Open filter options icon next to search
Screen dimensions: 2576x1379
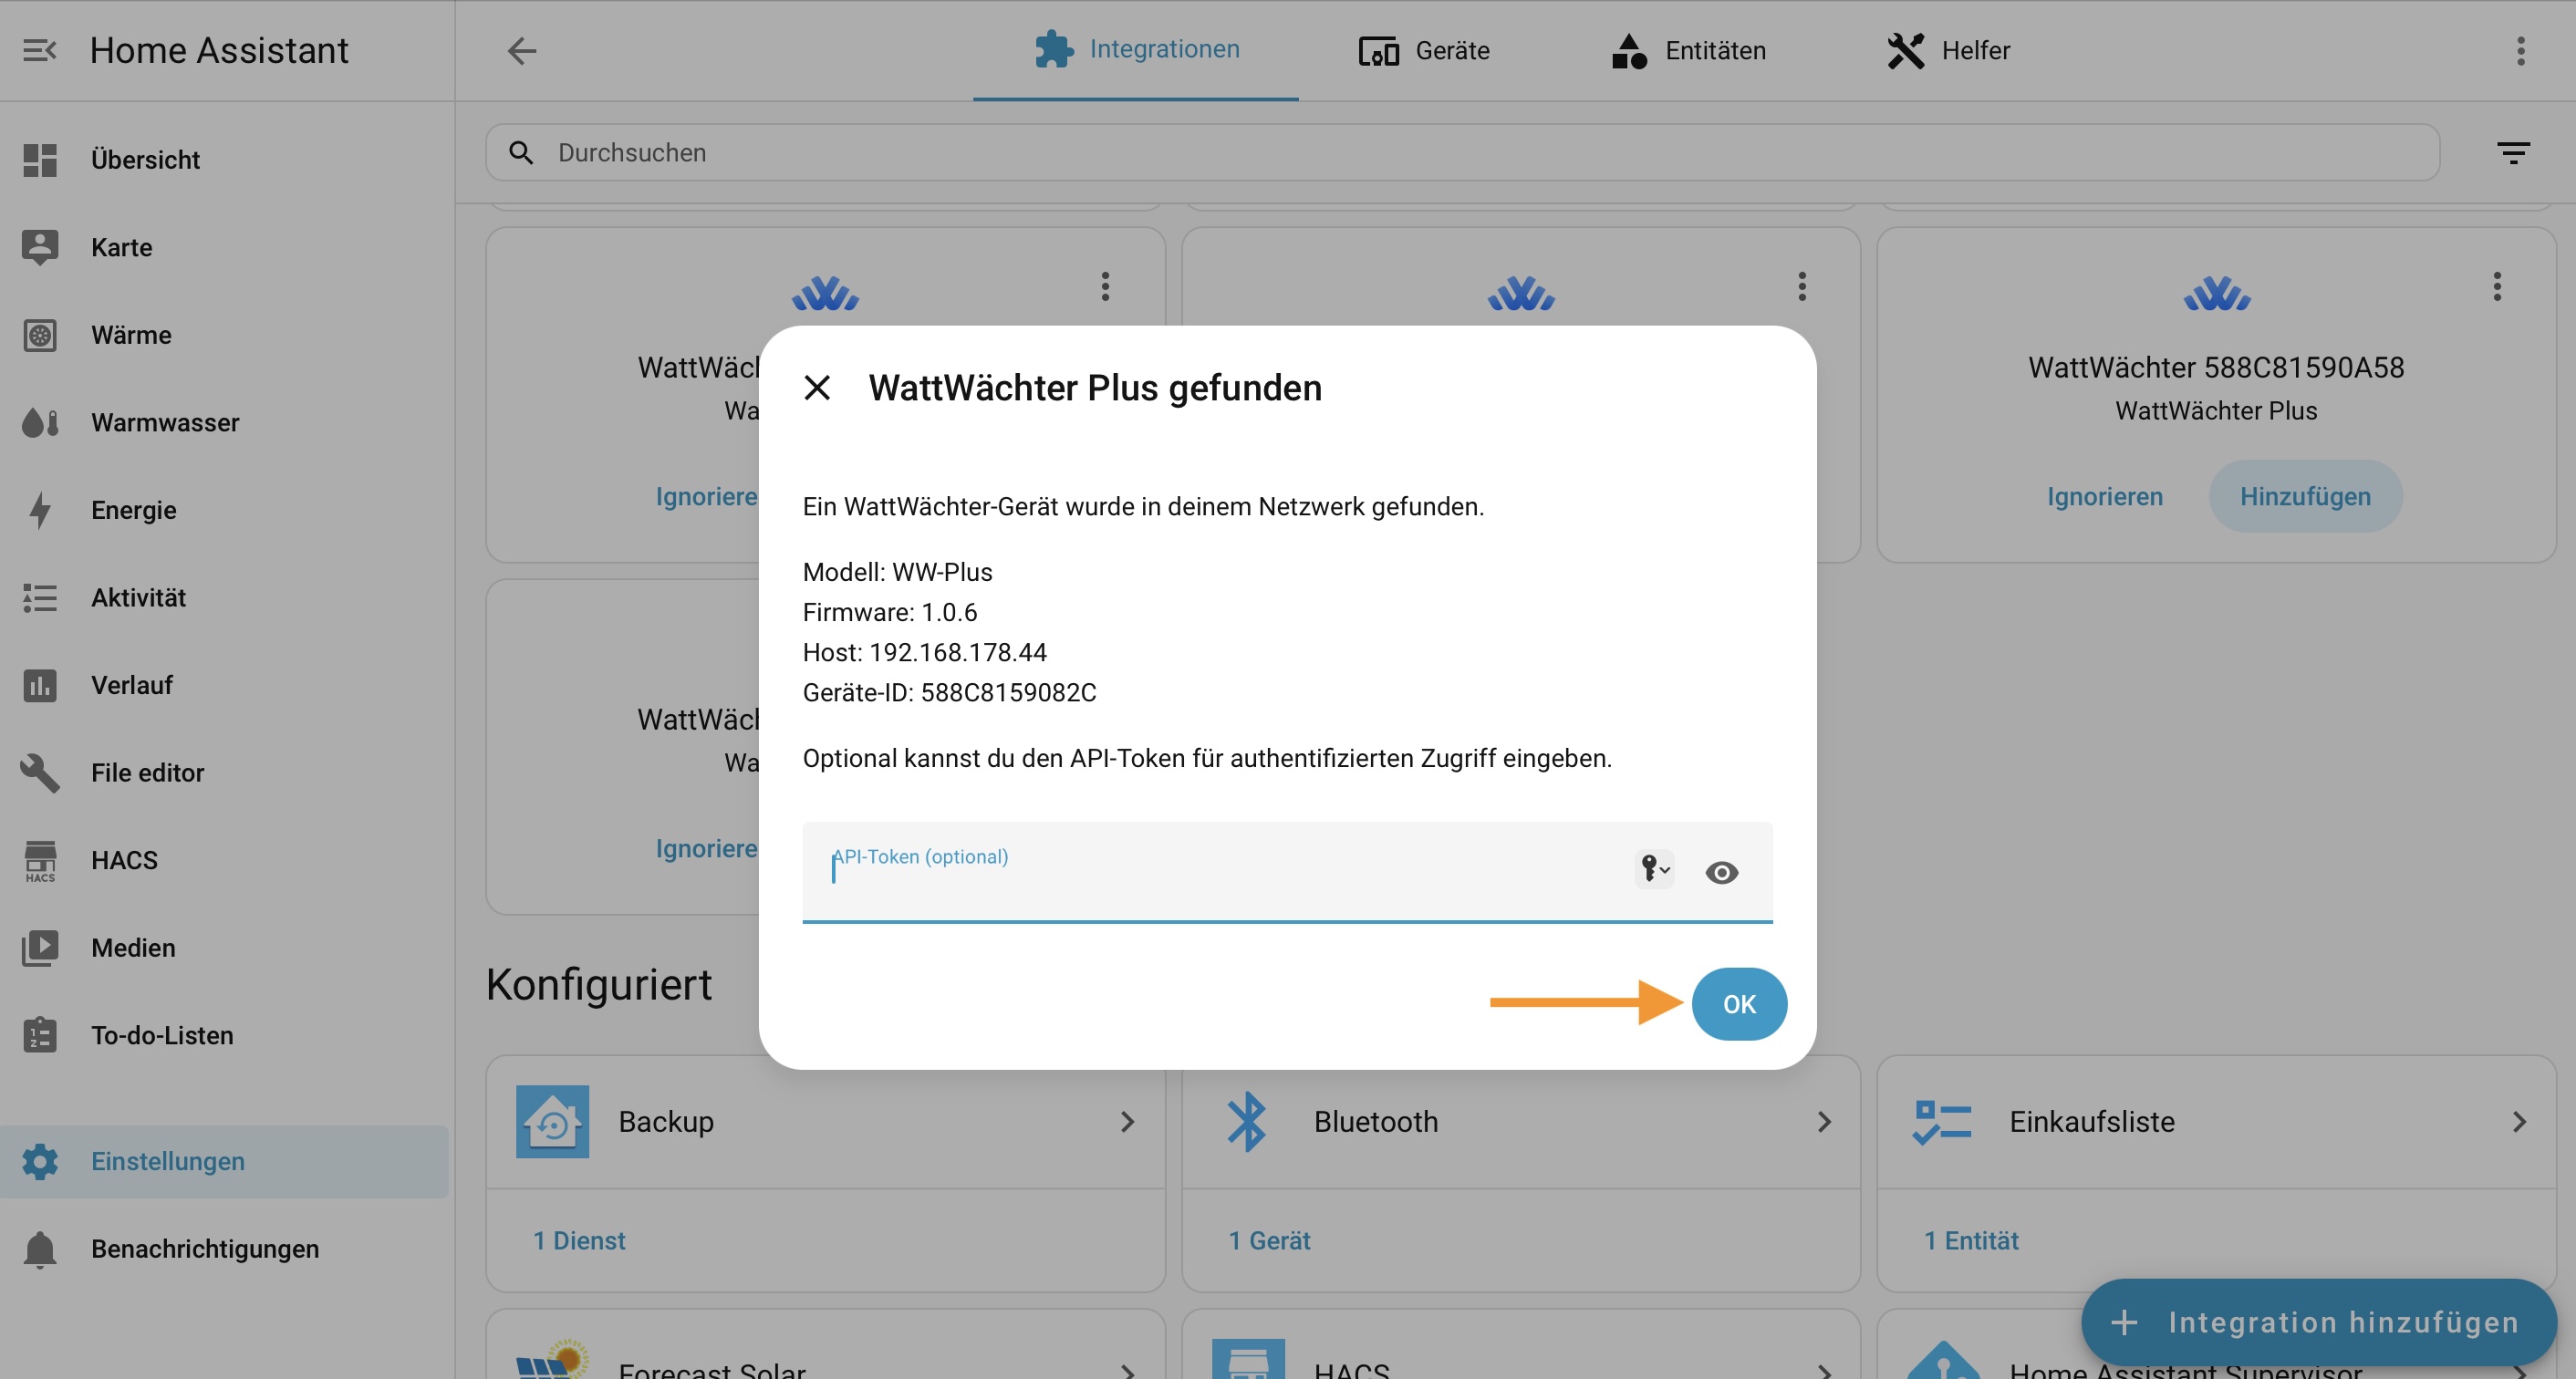(x=2513, y=152)
